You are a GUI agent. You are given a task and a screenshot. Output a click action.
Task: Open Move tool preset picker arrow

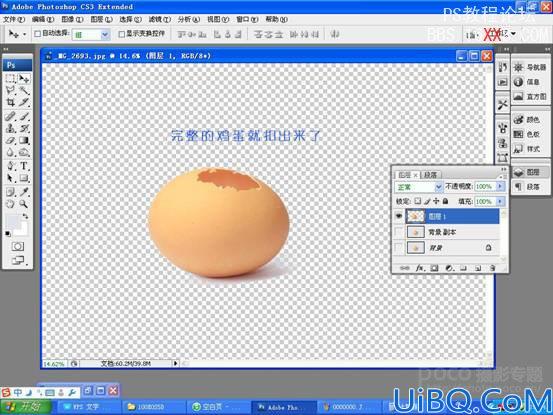click(x=24, y=34)
